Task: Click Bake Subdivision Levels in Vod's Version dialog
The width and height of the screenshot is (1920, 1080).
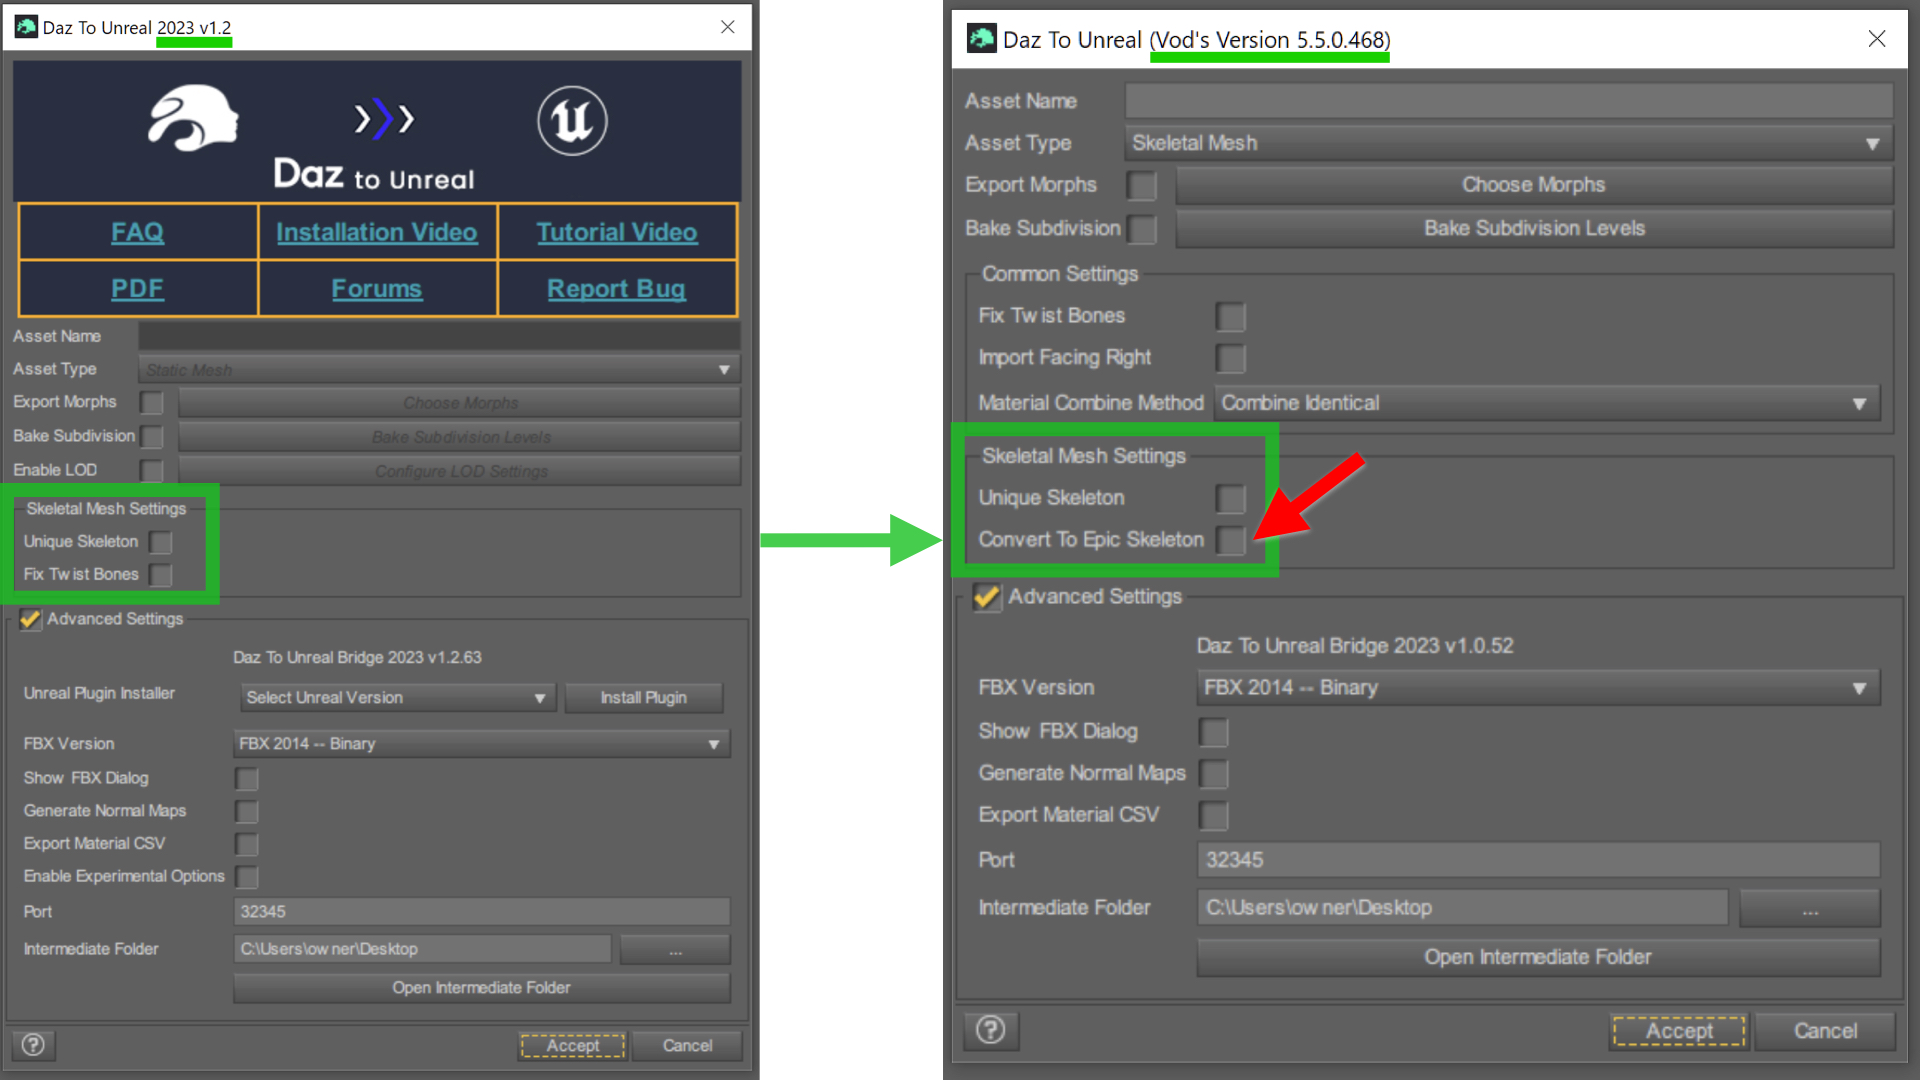Action: coord(1534,228)
